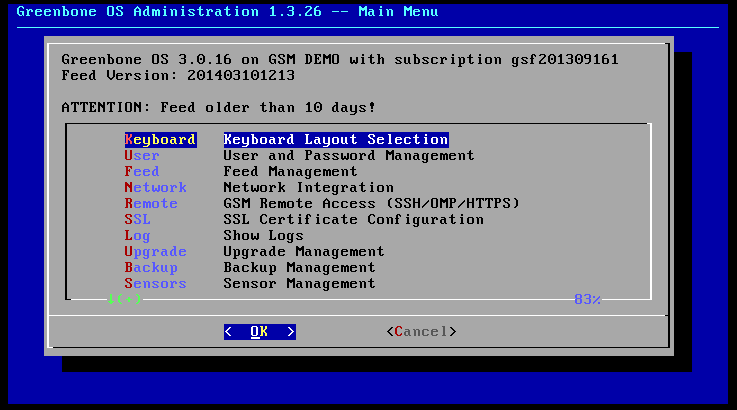Screen dimensions: 737x410
Task: Select the SSL menu entry
Action: [x=137, y=220]
